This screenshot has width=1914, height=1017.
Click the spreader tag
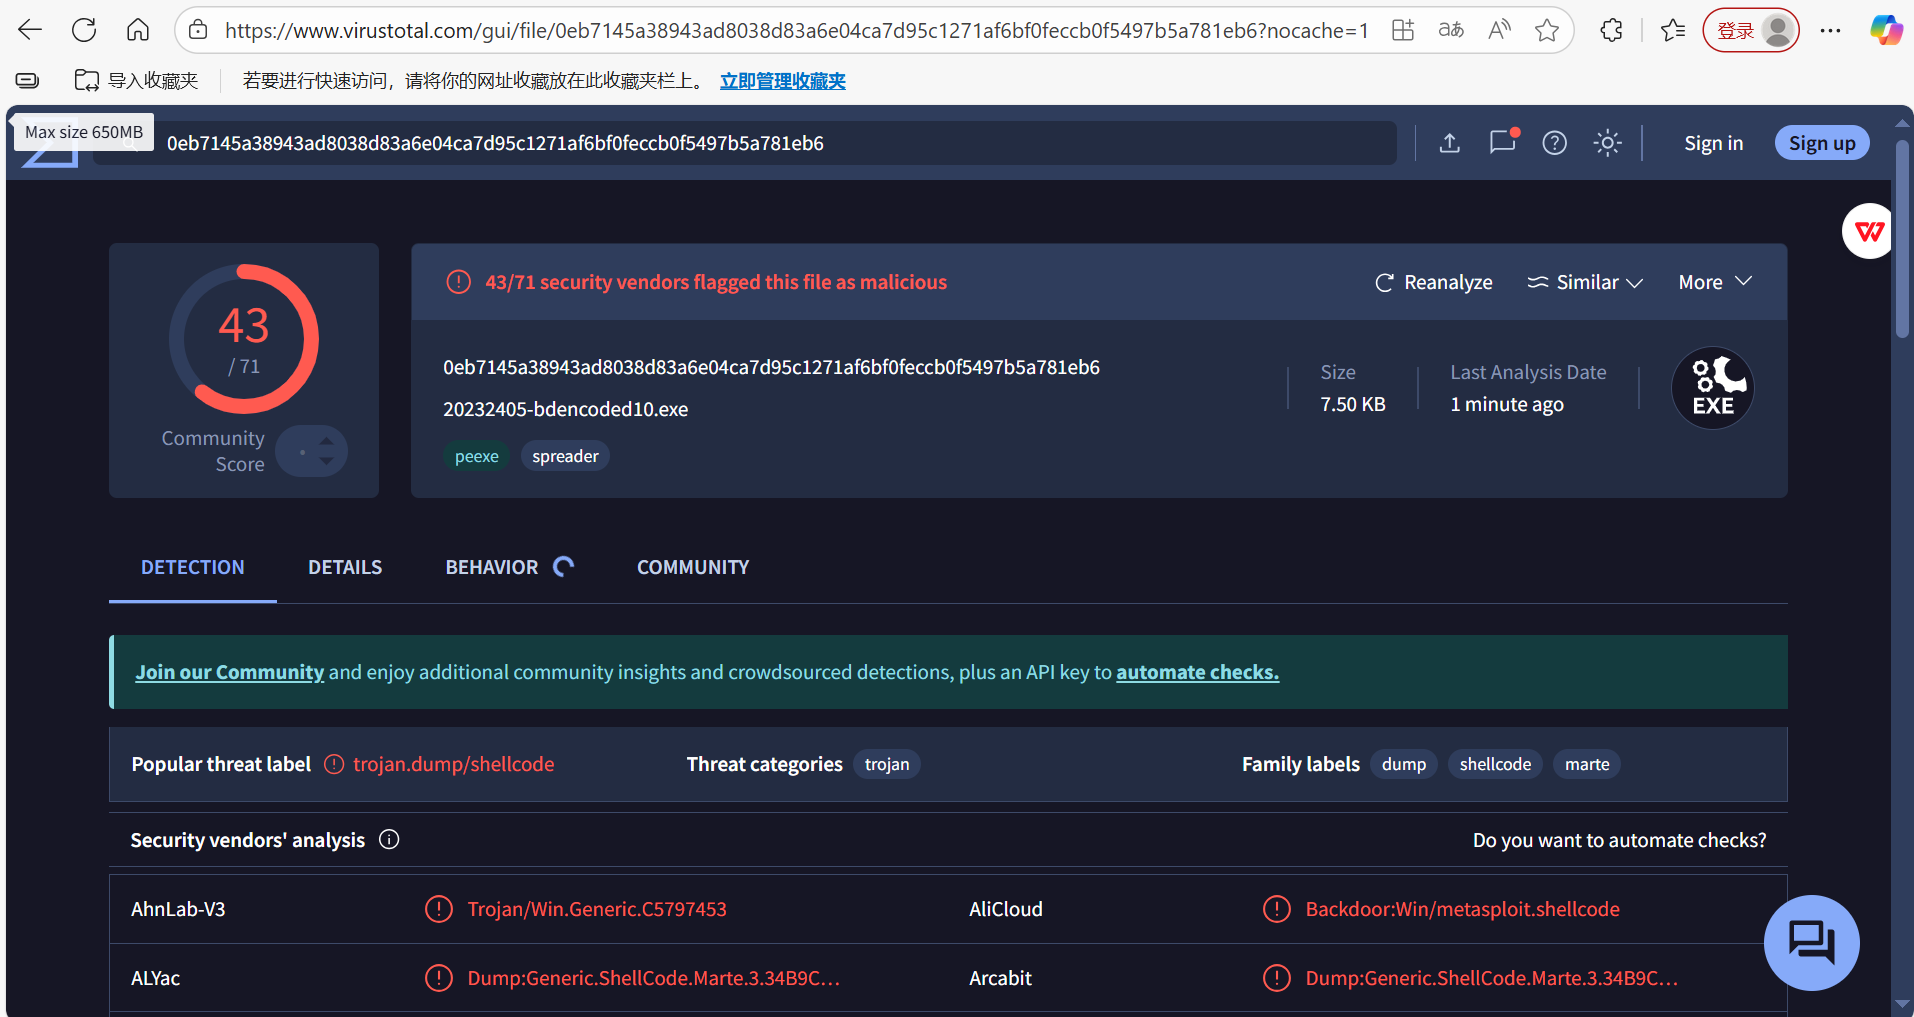point(565,456)
